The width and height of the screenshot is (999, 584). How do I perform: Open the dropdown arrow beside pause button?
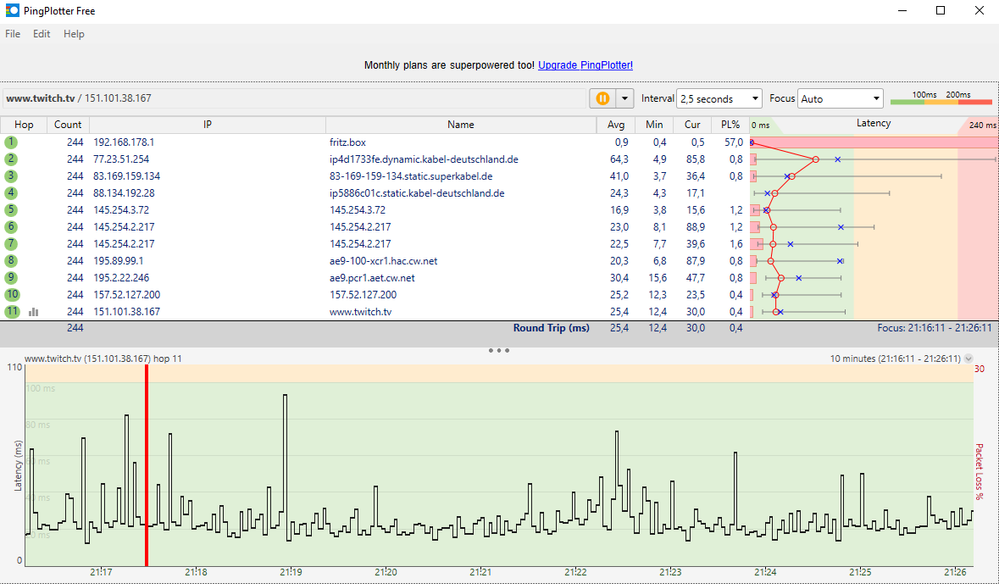625,98
